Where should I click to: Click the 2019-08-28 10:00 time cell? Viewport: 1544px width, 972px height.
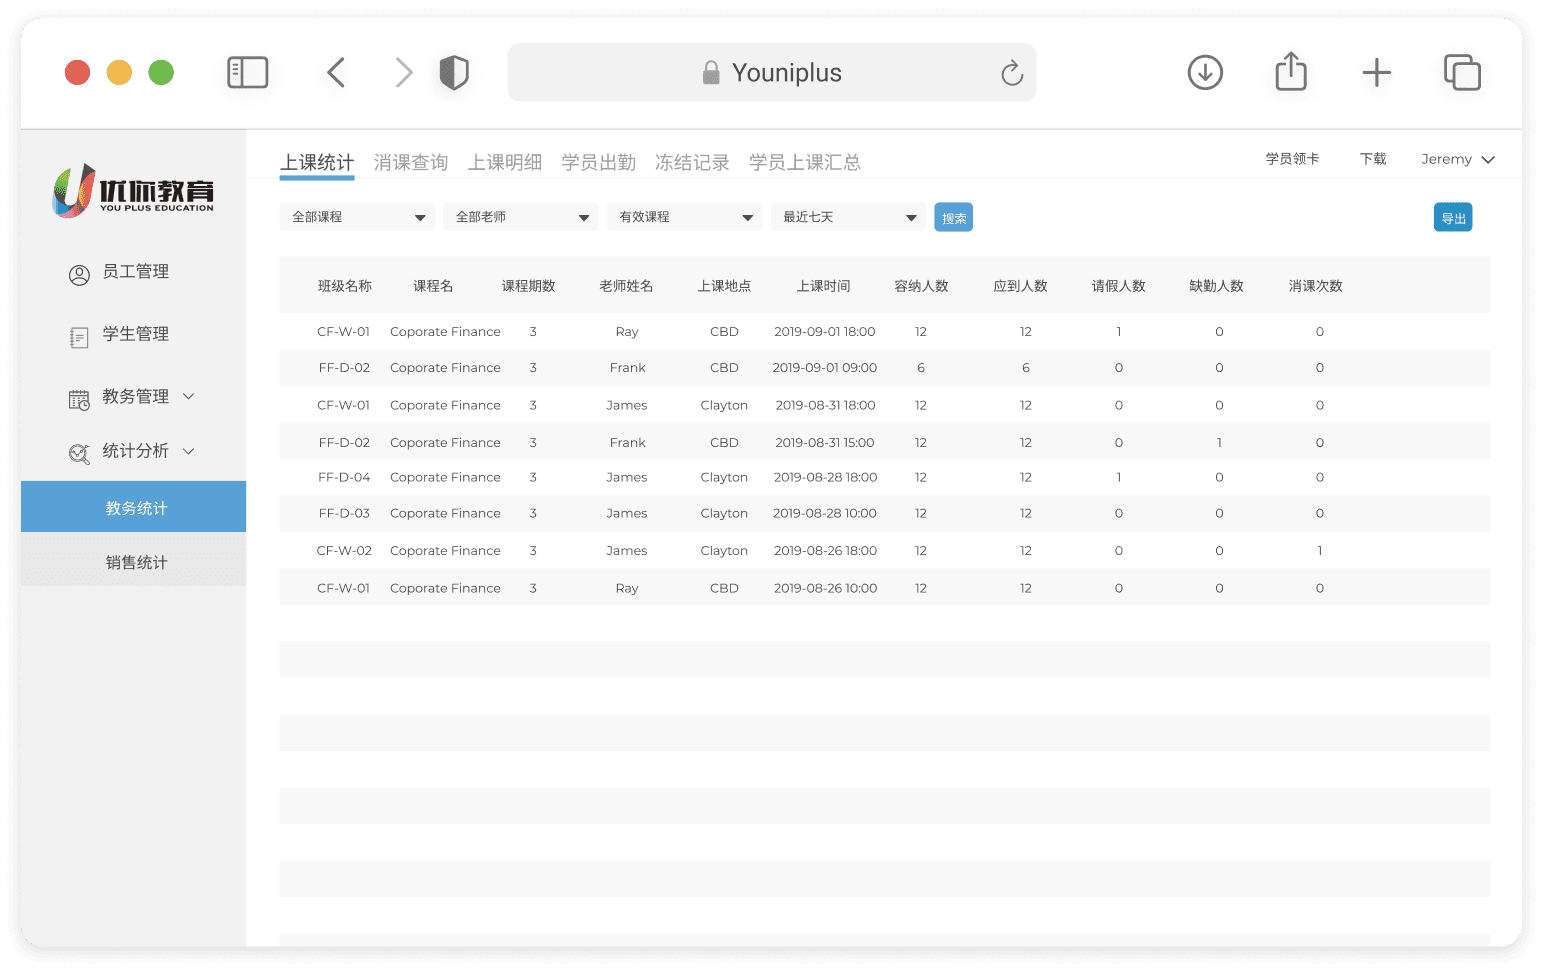825,514
